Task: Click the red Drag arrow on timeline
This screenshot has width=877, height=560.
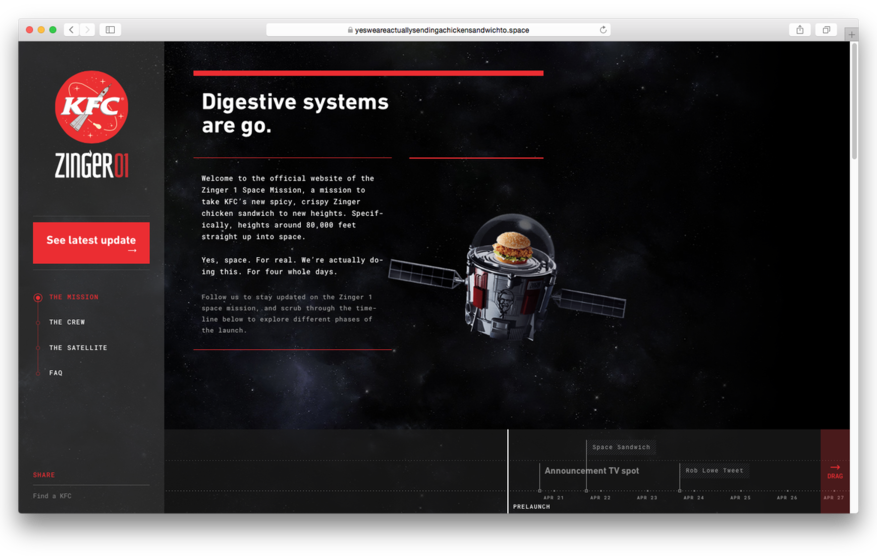Action: [835, 471]
